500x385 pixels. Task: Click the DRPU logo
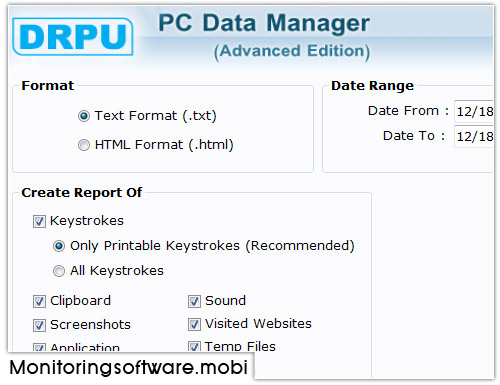click(x=73, y=36)
